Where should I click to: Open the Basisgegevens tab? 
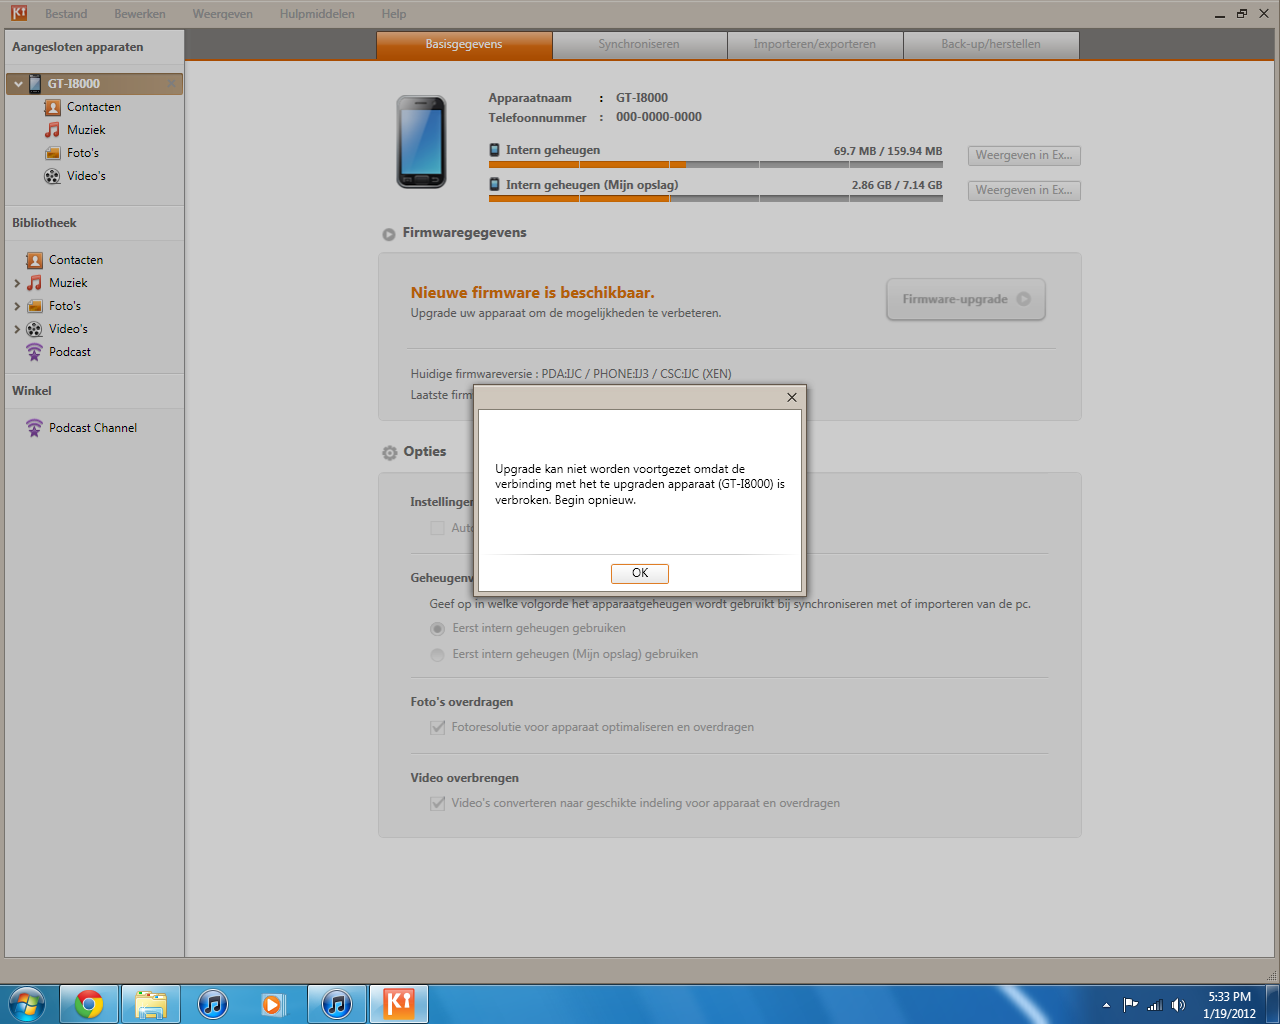click(x=464, y=45)
